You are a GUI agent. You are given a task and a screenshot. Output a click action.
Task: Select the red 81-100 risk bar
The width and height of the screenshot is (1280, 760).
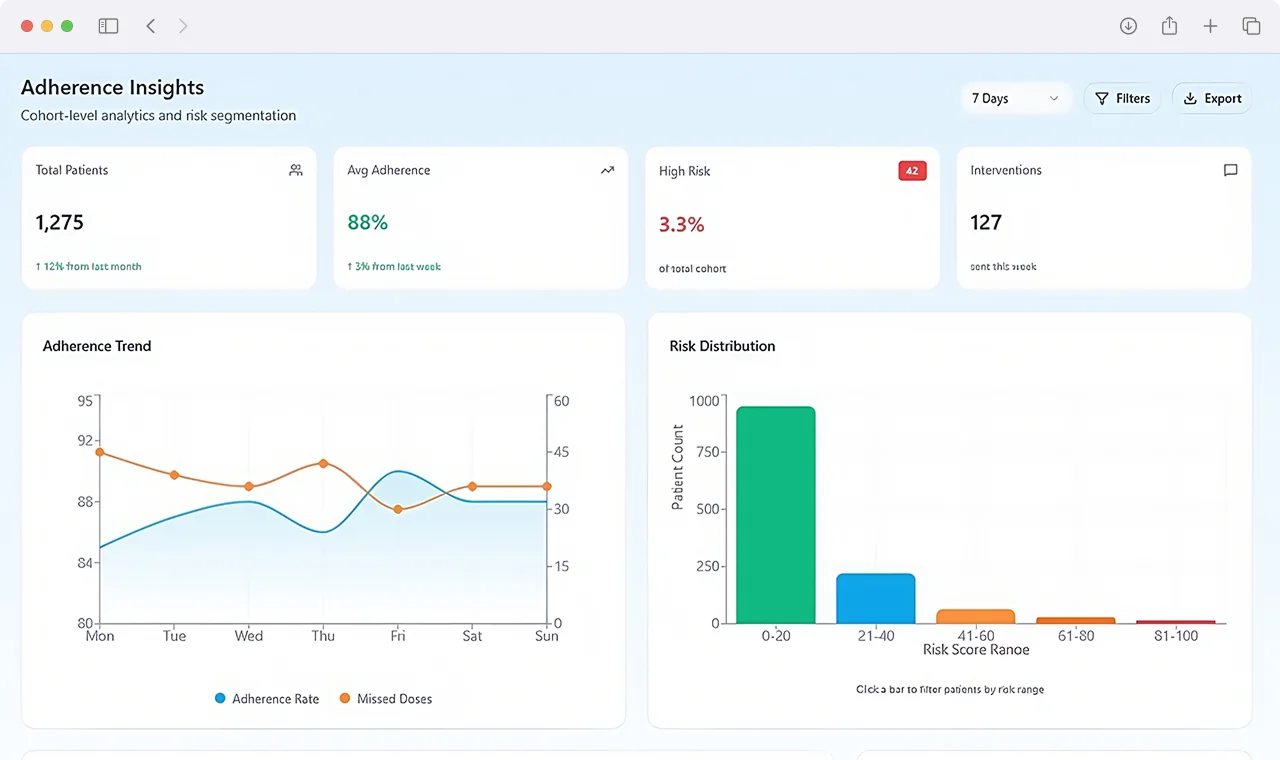point(1176,621)
